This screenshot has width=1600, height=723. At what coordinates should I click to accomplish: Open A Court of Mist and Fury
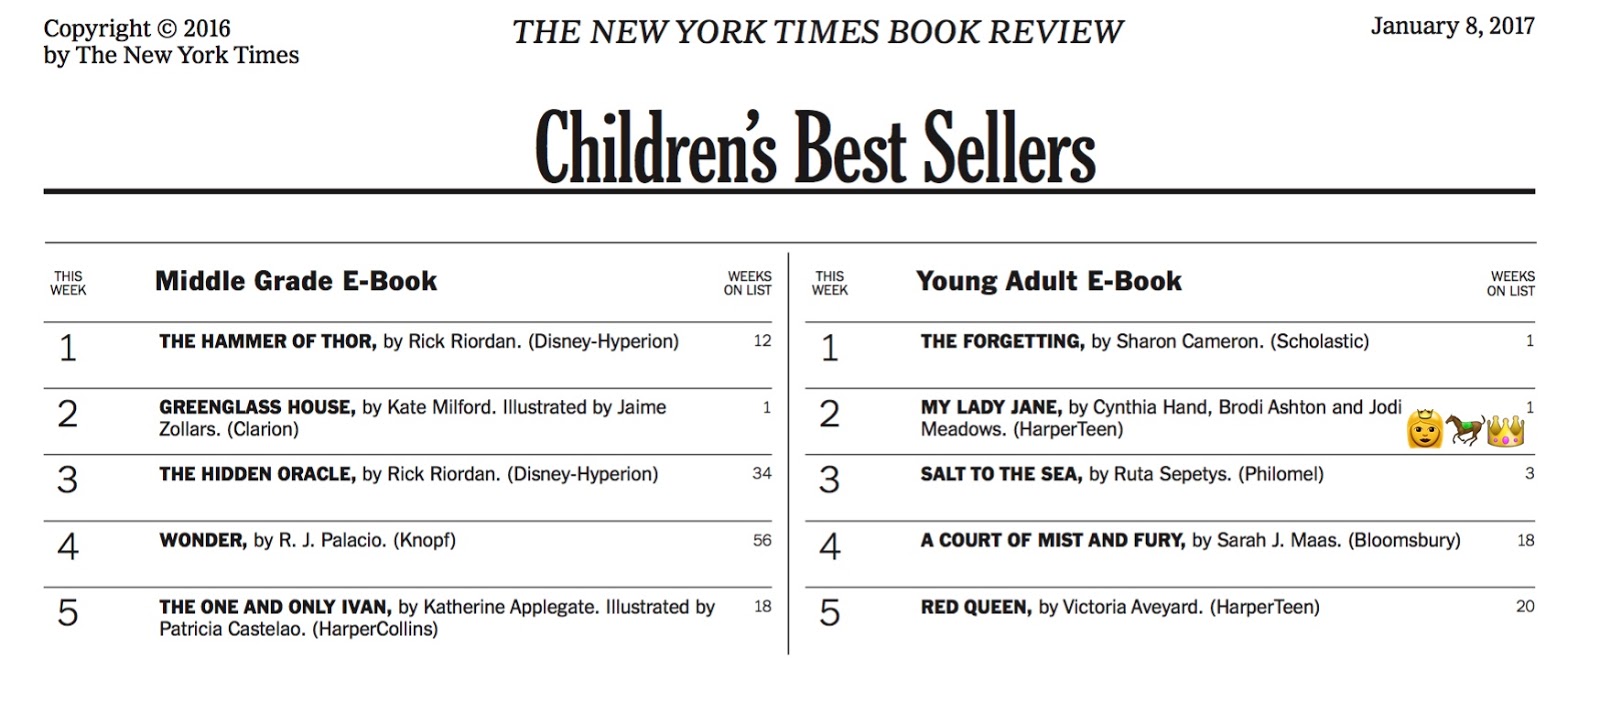tap(1052, 541)
